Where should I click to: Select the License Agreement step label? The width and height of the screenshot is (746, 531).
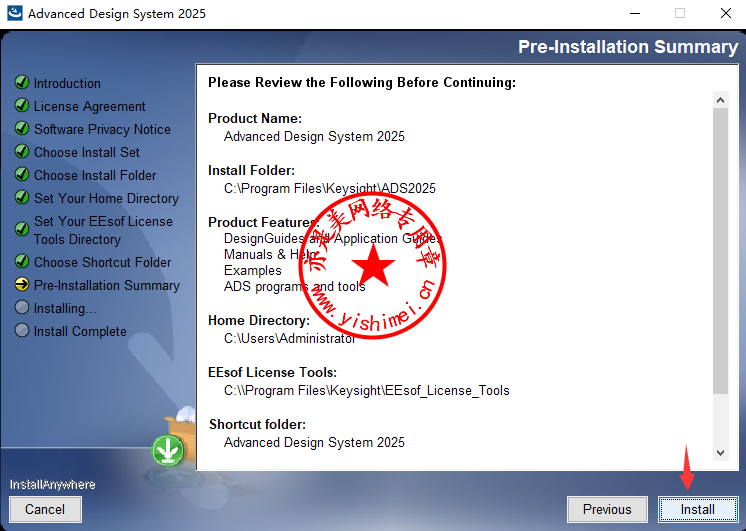[89, 106]
